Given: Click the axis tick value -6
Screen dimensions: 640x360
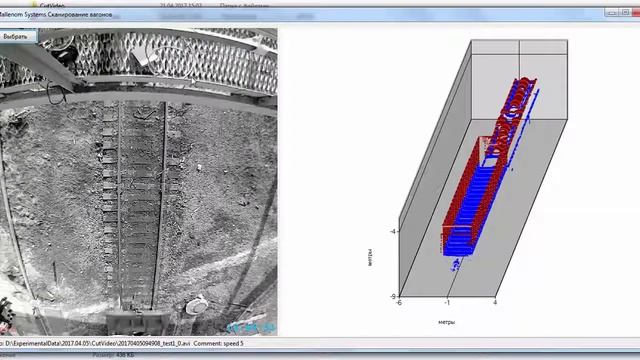Looking at the screenshot, I should [399, 303].
